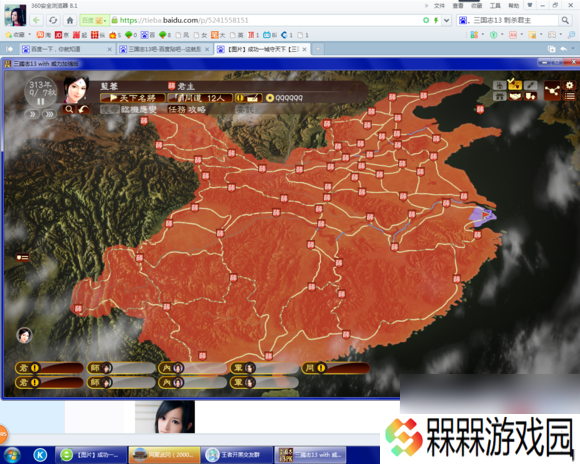Click the triple-arrow fastest speed button

(x=49, y=114)
